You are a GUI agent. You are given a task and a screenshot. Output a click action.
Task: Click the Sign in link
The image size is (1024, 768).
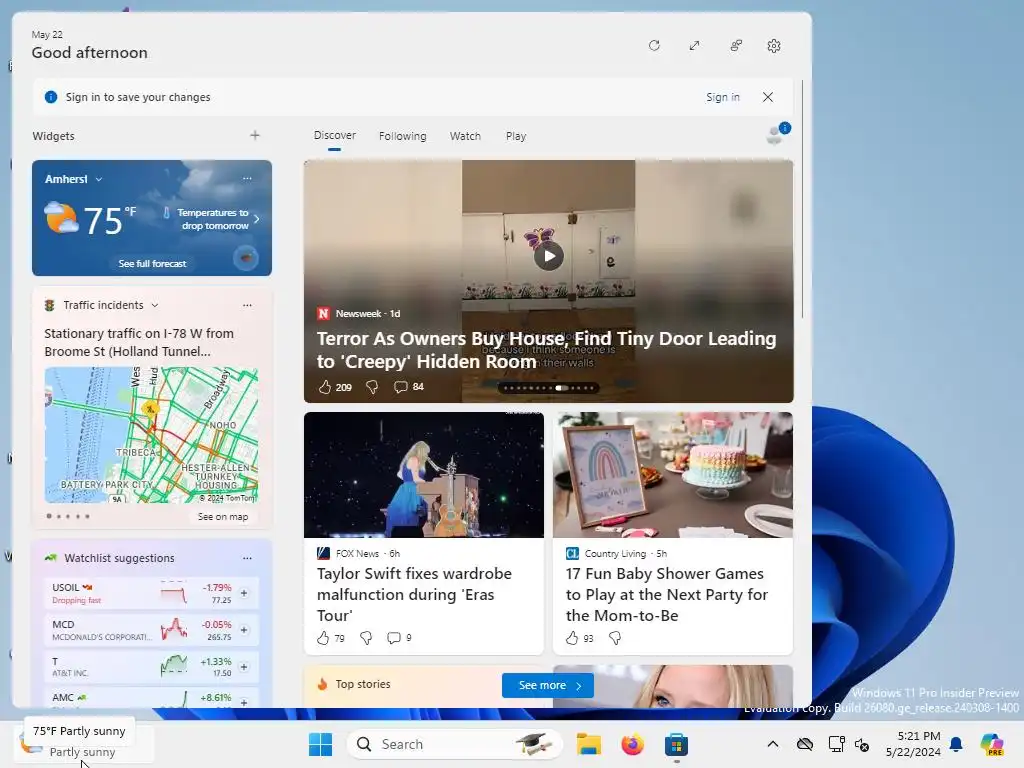click(722, 97)
